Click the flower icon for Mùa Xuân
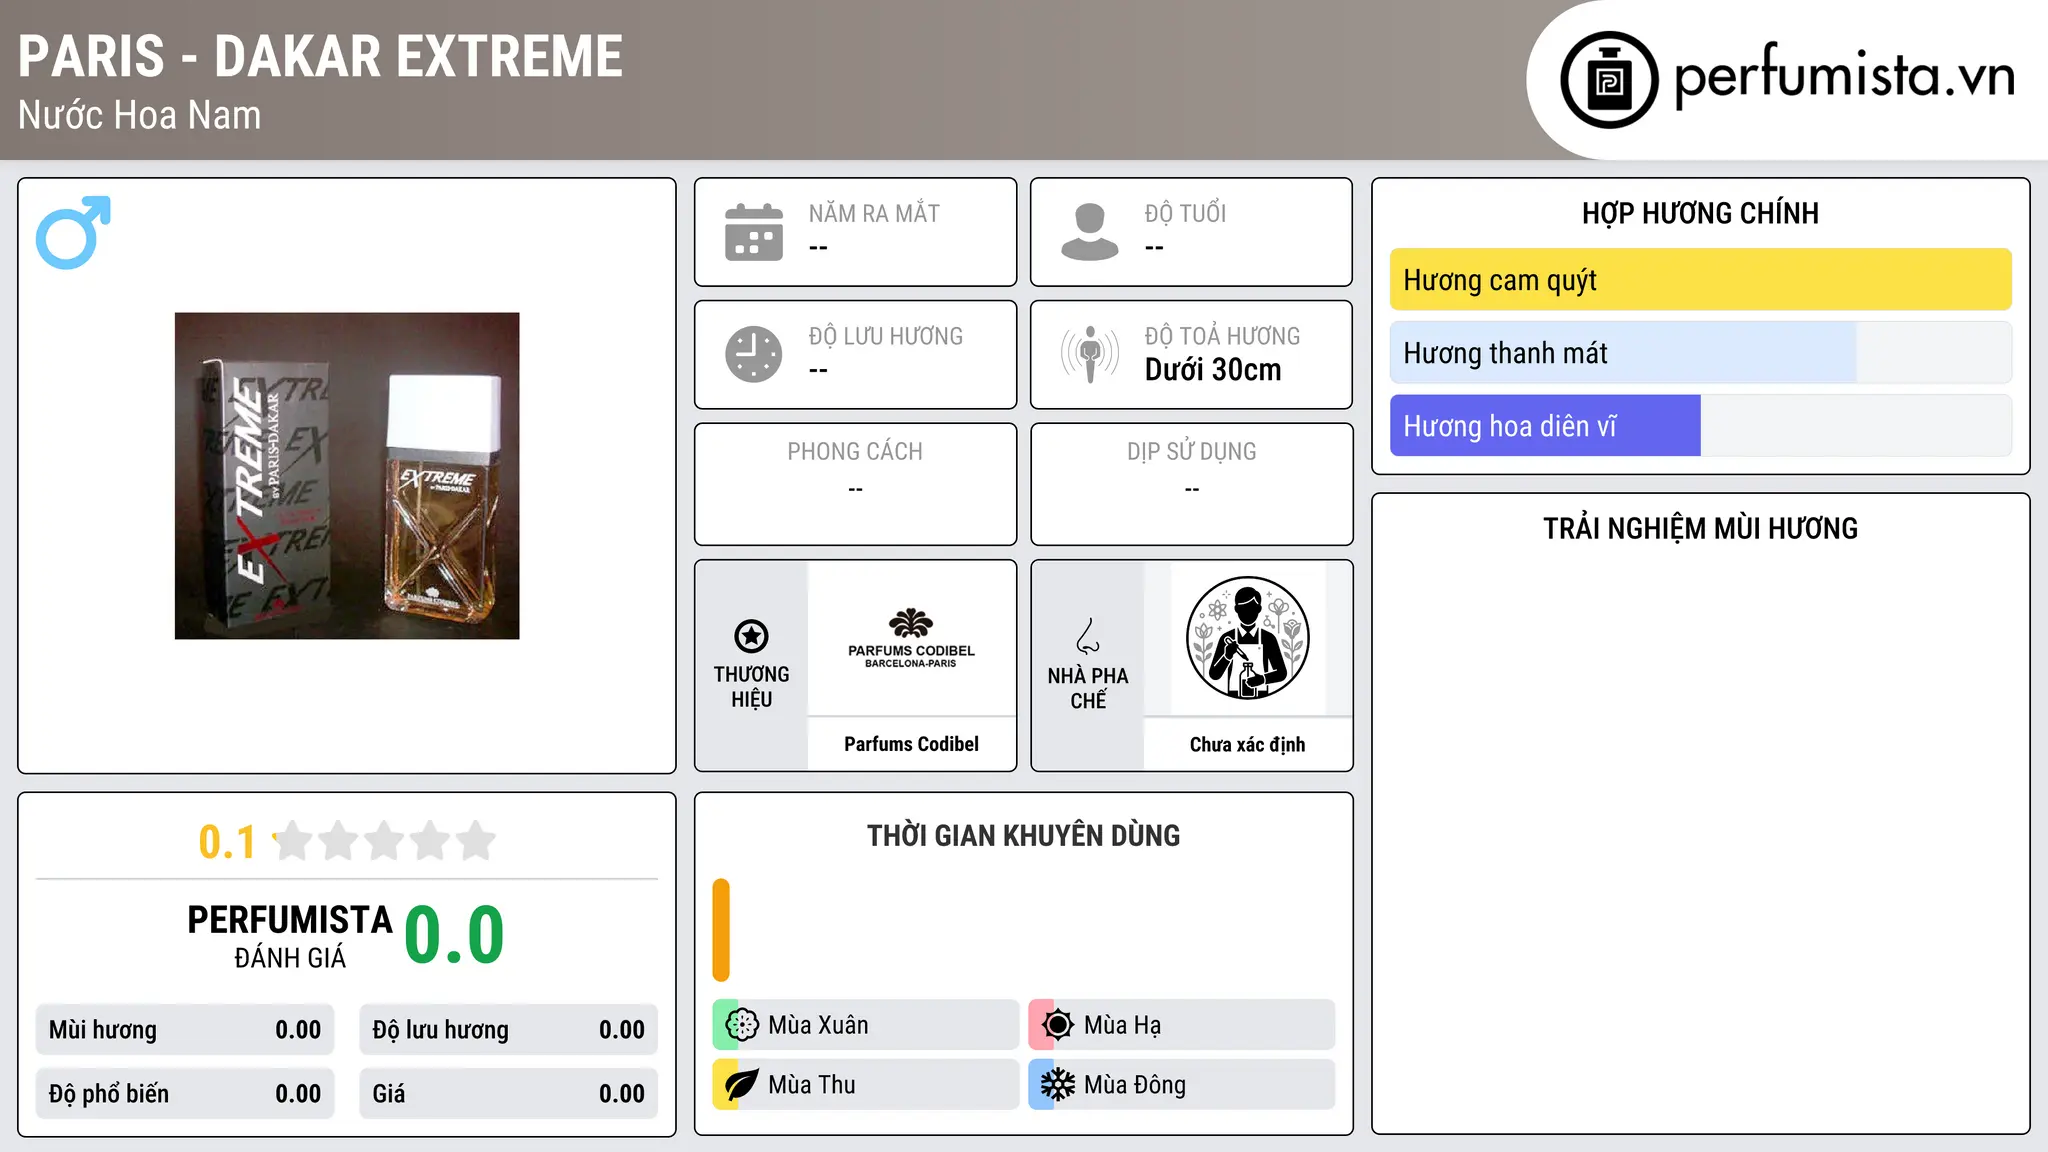 (x=742, y=1025)
